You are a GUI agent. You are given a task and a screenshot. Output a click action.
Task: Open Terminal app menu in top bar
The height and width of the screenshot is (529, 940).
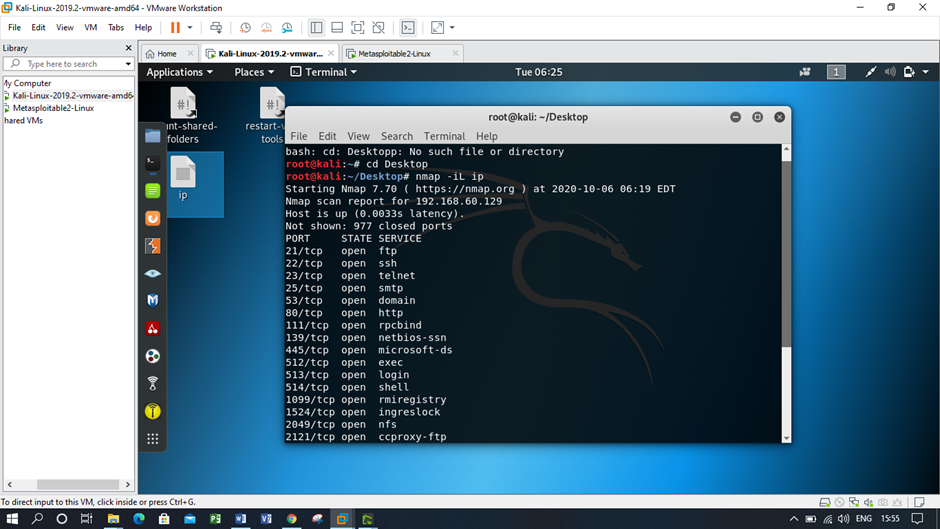[324, 72]
